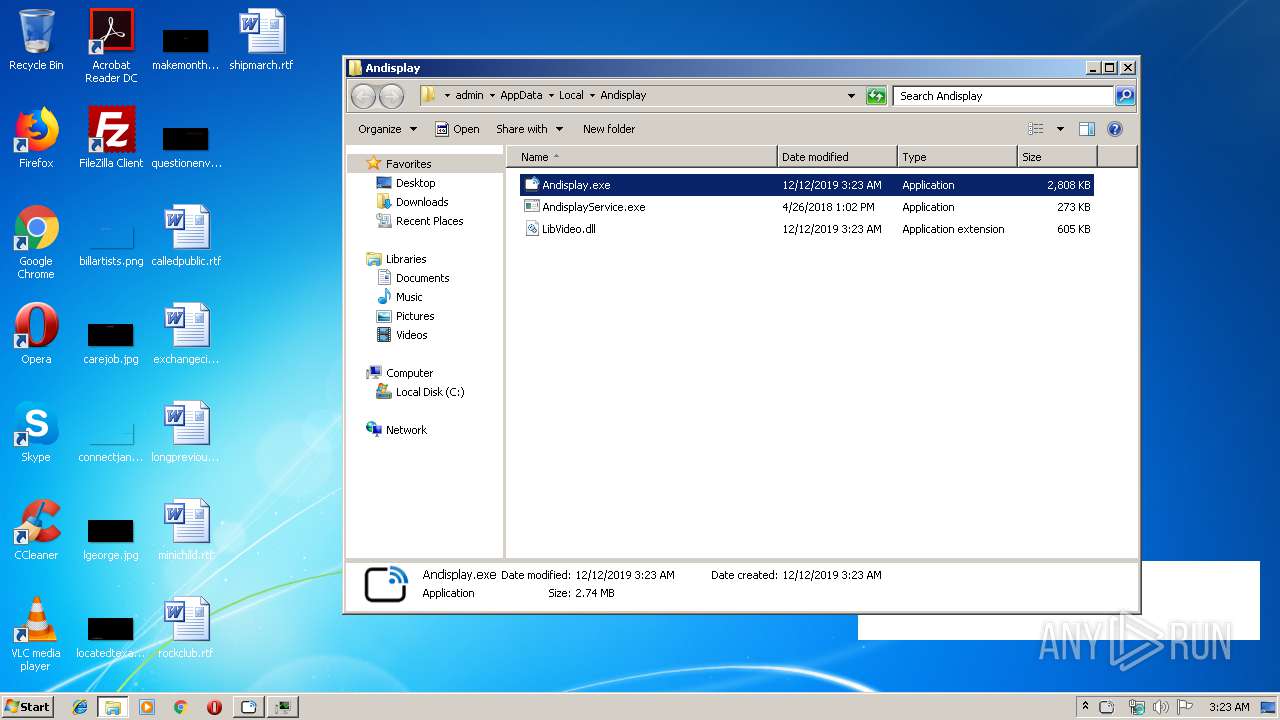The width and height of the screenshot is (1280, 720).
Task: Expand the Organize dropdown menu
Action: point(387,129)
